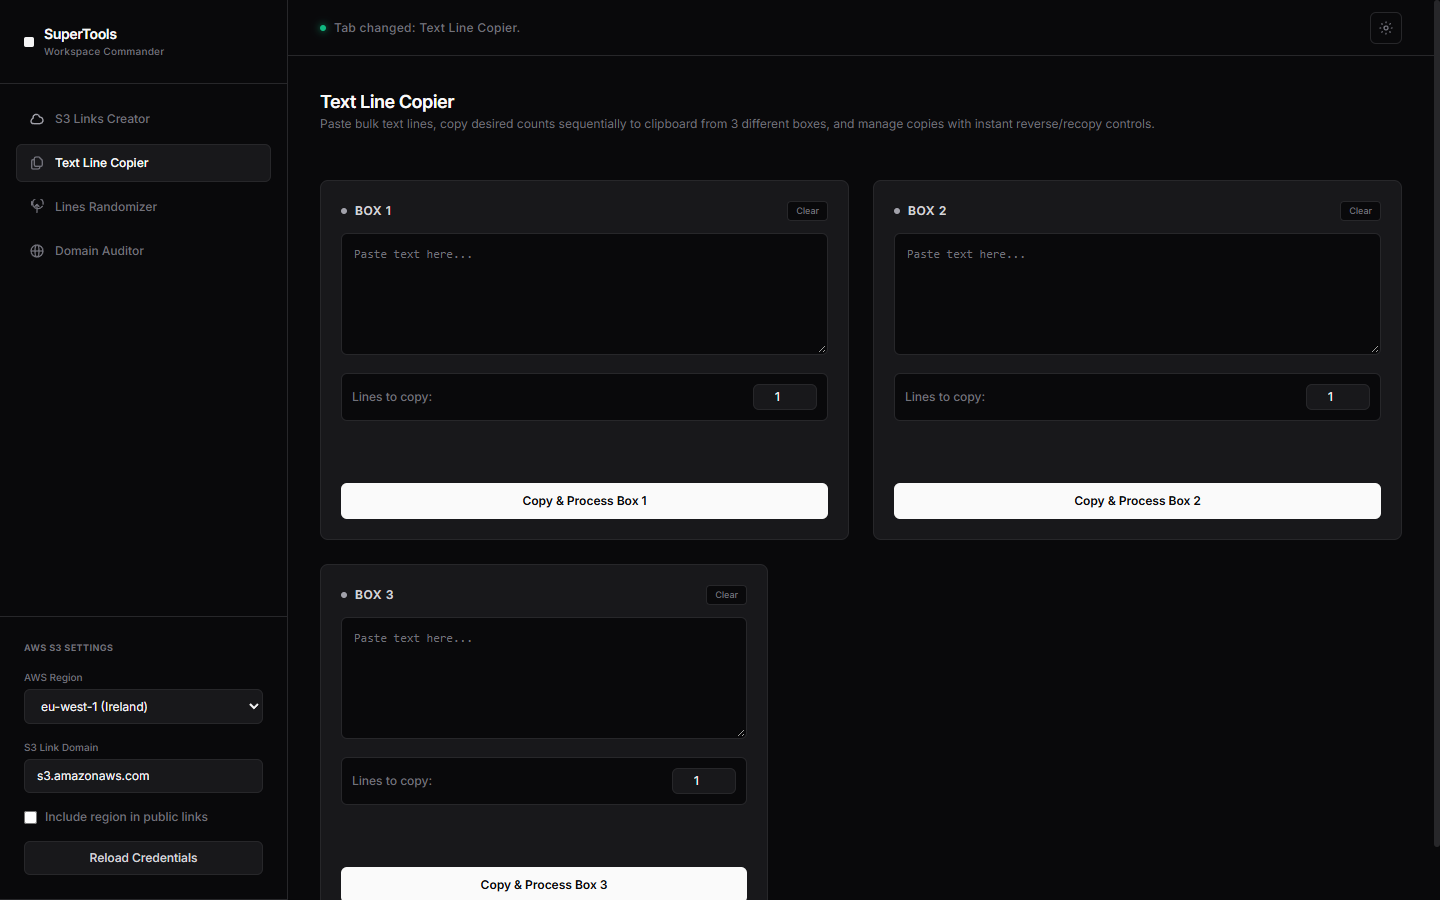This screenshot has height=900, width=1440.
Task: Click the 'Tab changed: Text Line Copier.' status message
Action: point(427,28)
